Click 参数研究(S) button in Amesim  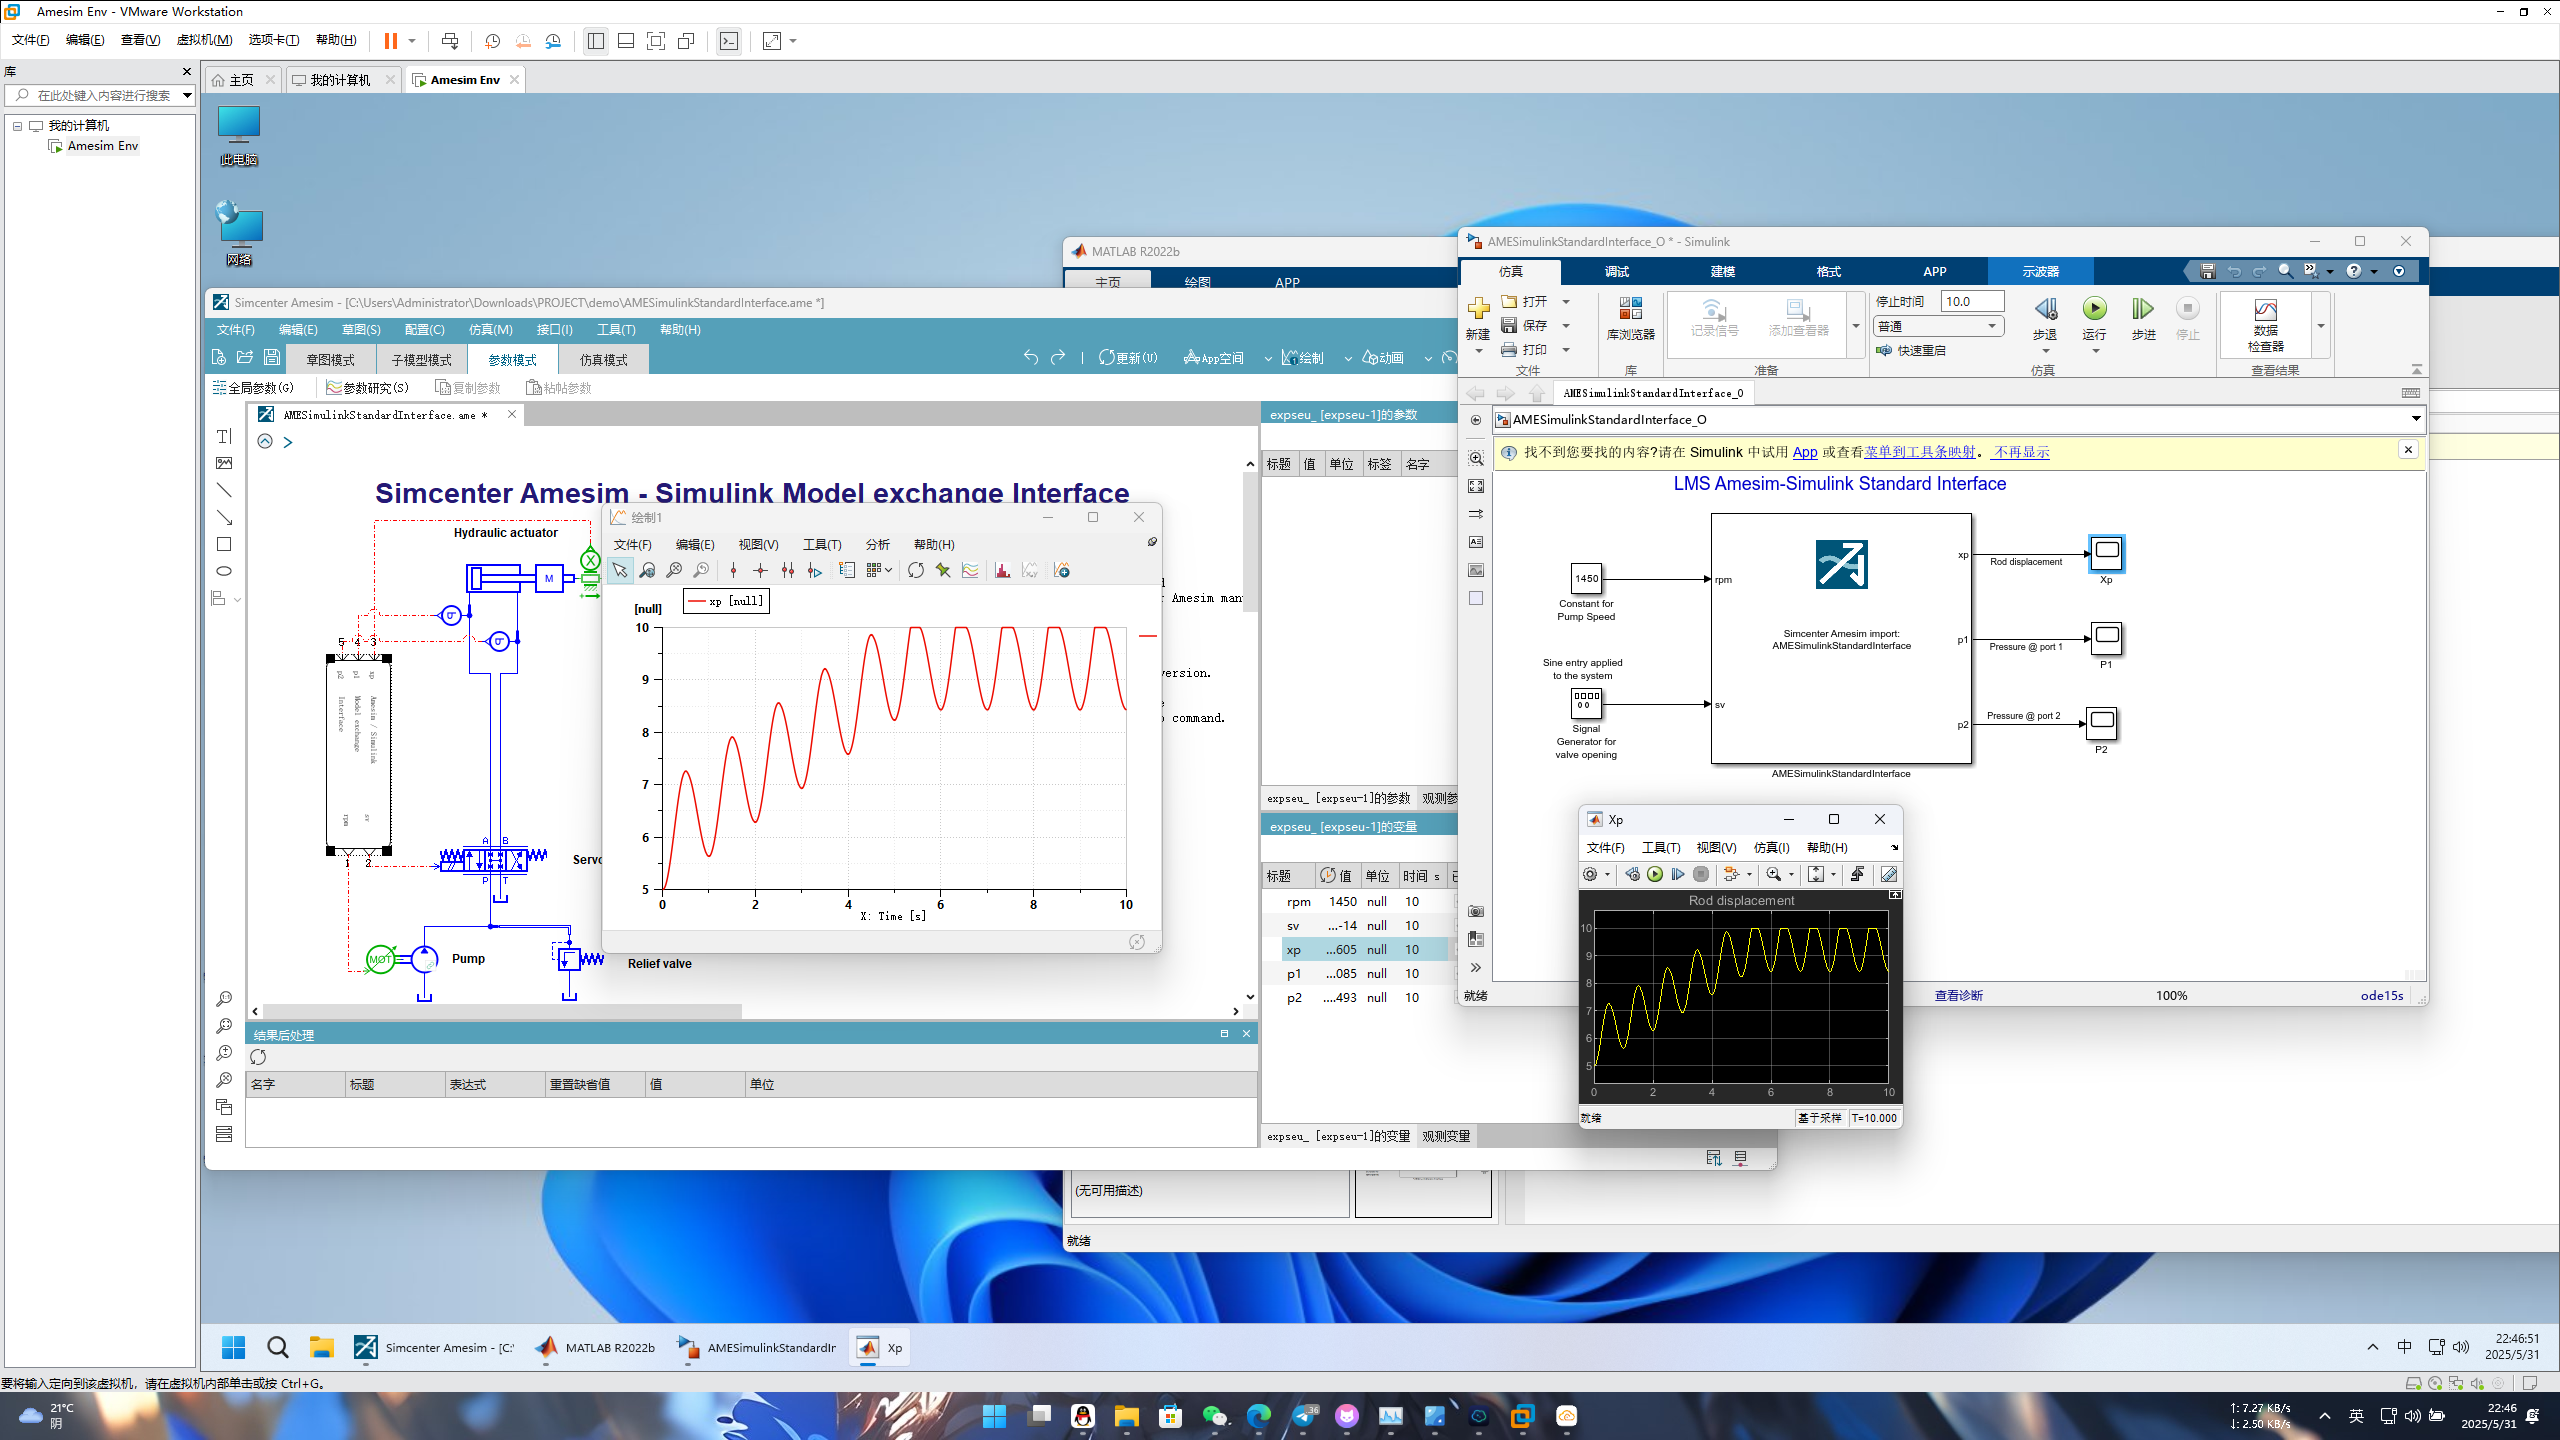[x=368, y=388]
